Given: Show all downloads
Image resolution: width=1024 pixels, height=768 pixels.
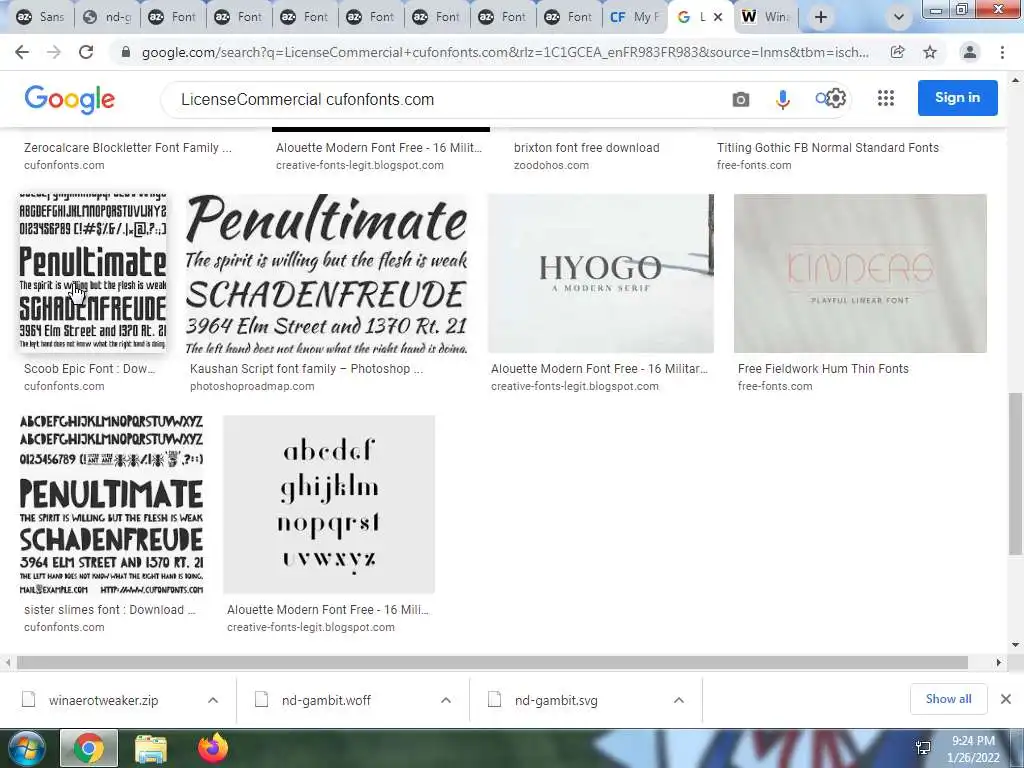Looking at the screenshot, I should pos(948,699).
